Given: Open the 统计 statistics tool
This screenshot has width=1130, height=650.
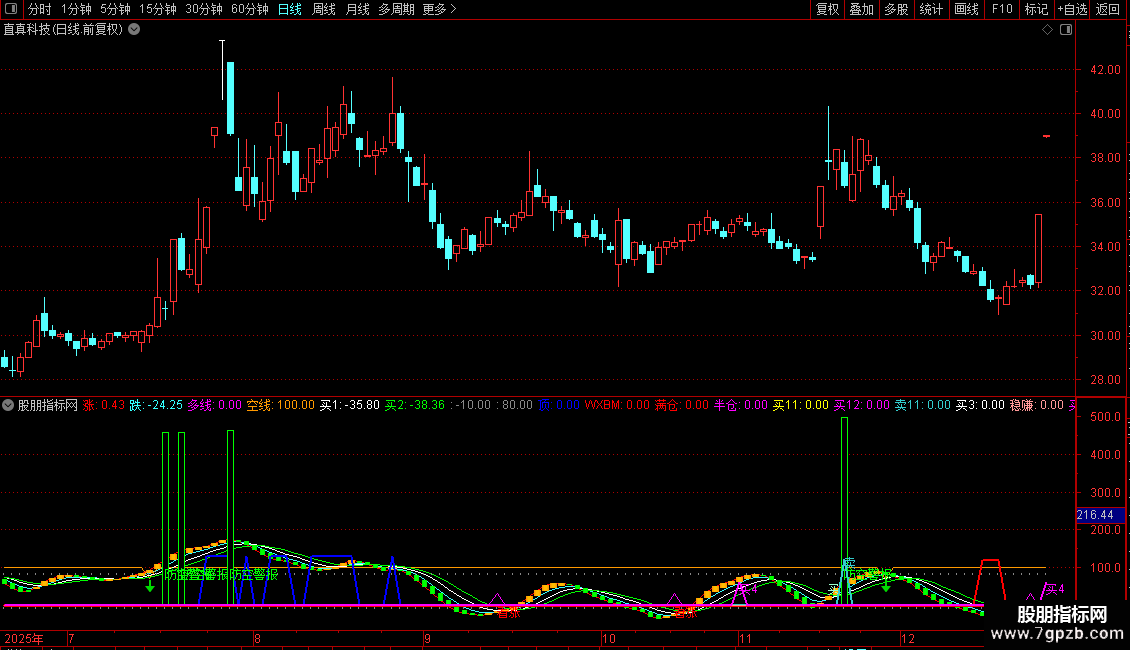Looking at the screenshot, I should (x=931, y=9).
